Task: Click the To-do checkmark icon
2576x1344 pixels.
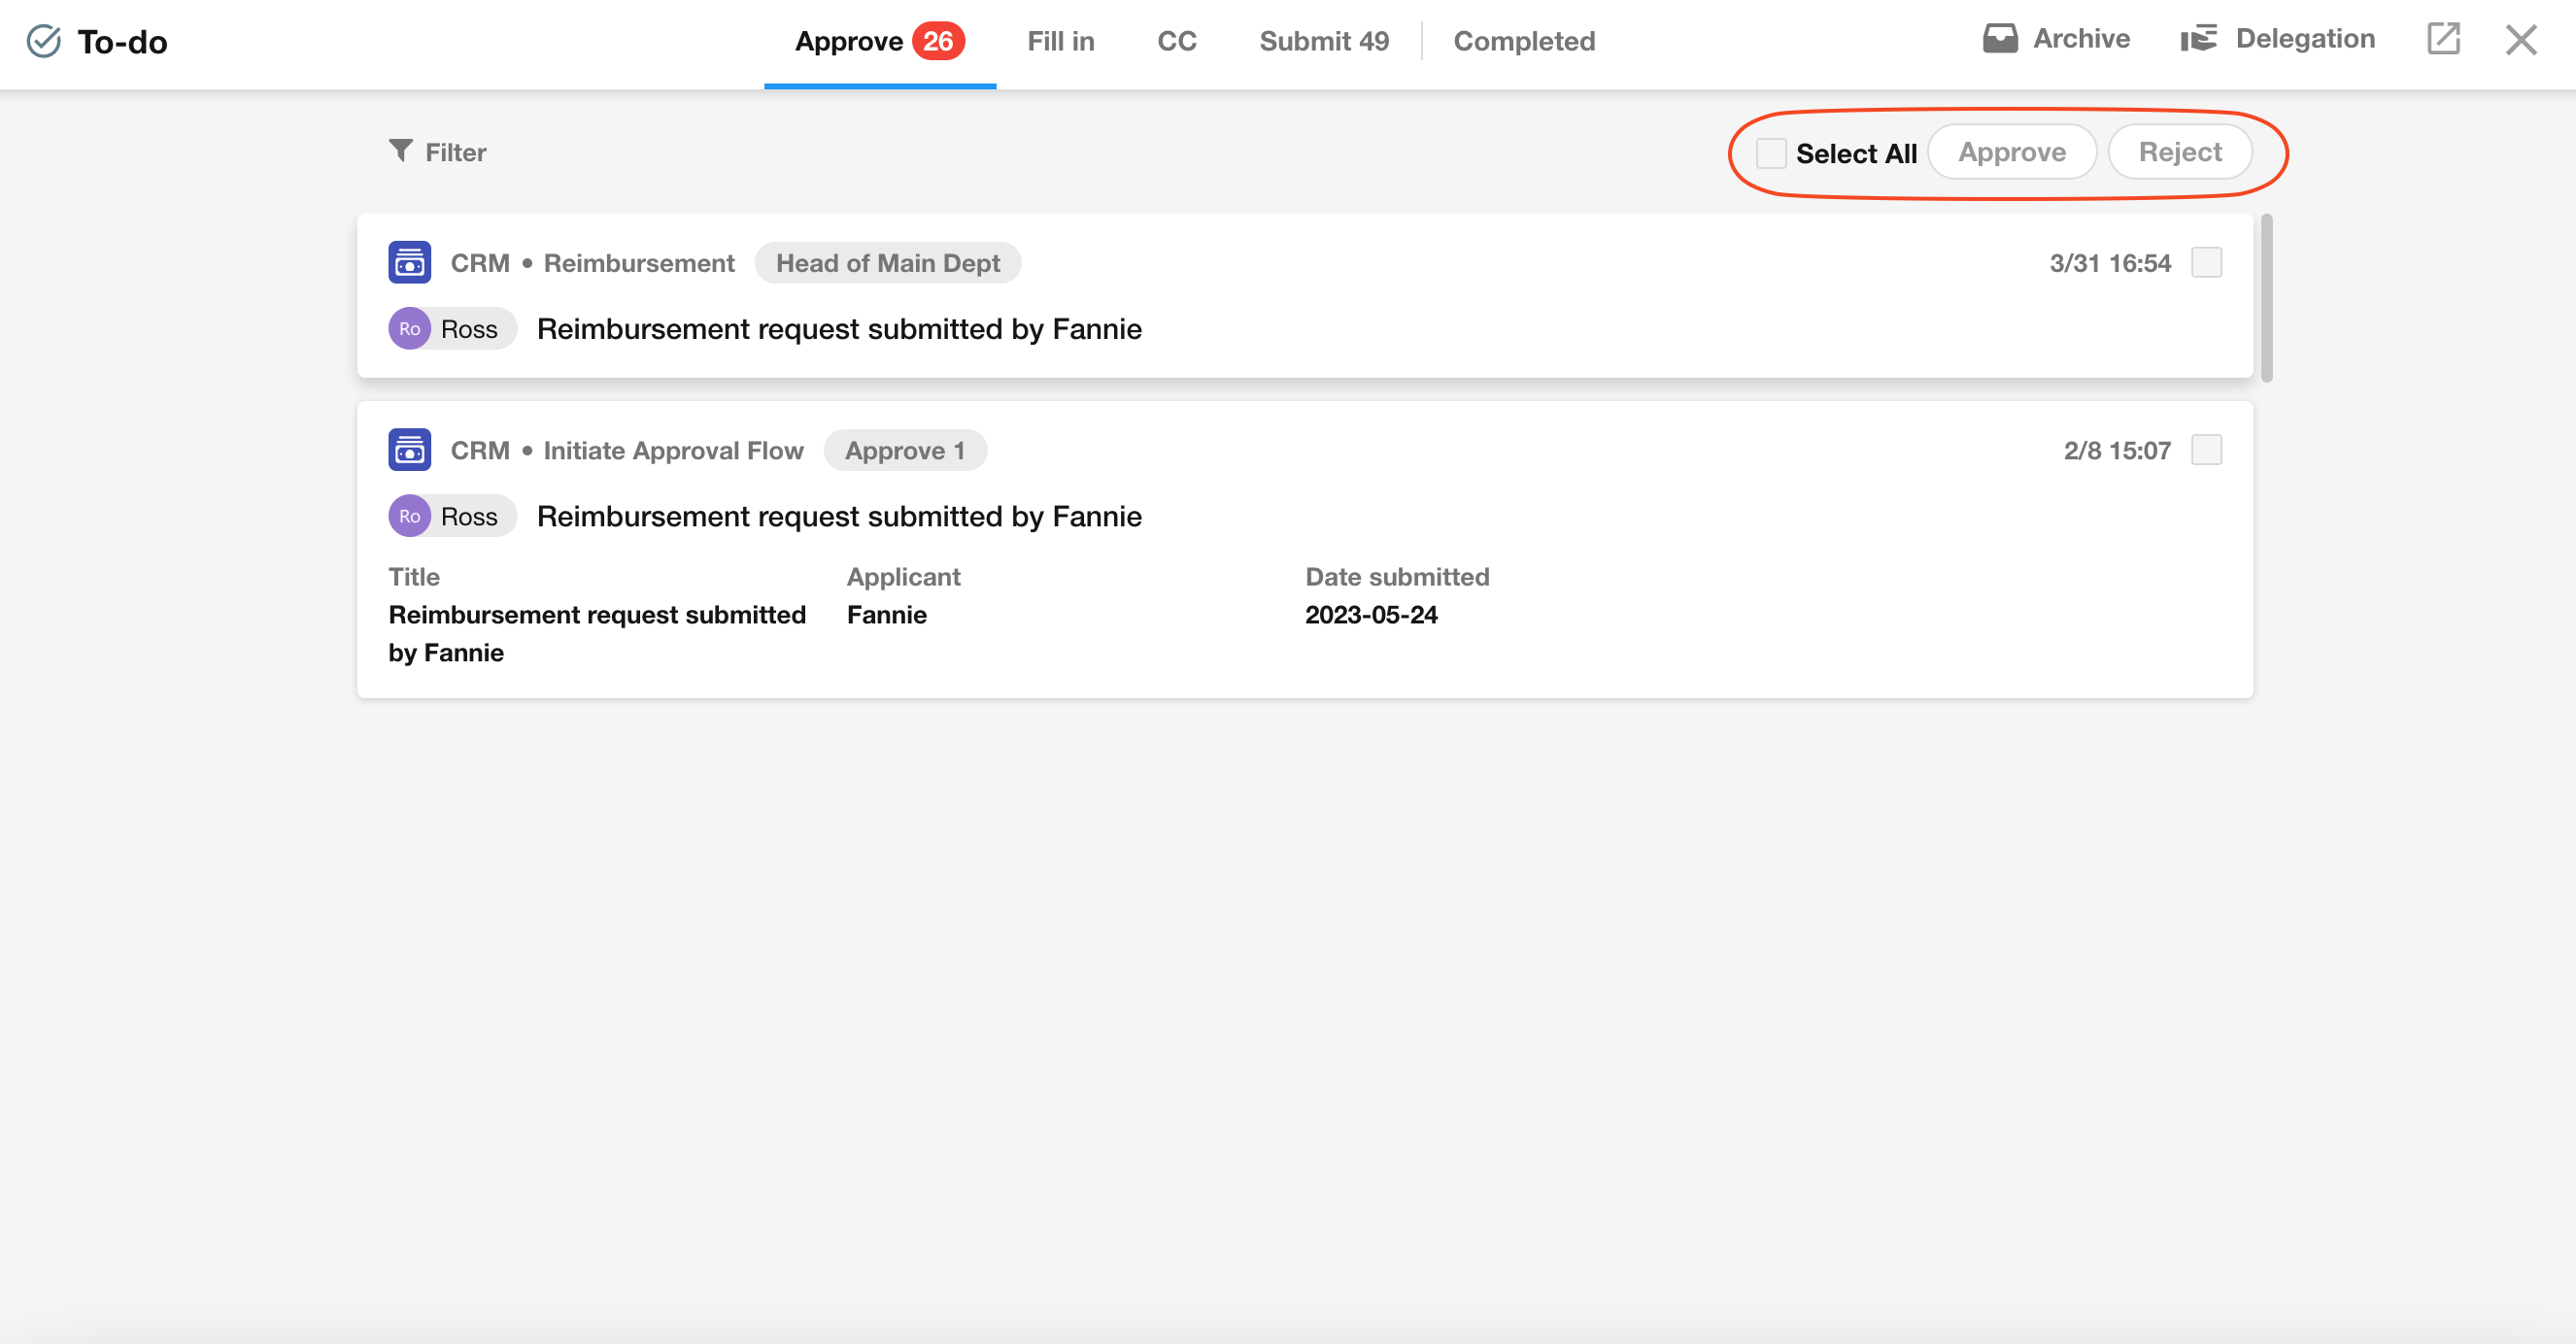Action: point(44,41)
